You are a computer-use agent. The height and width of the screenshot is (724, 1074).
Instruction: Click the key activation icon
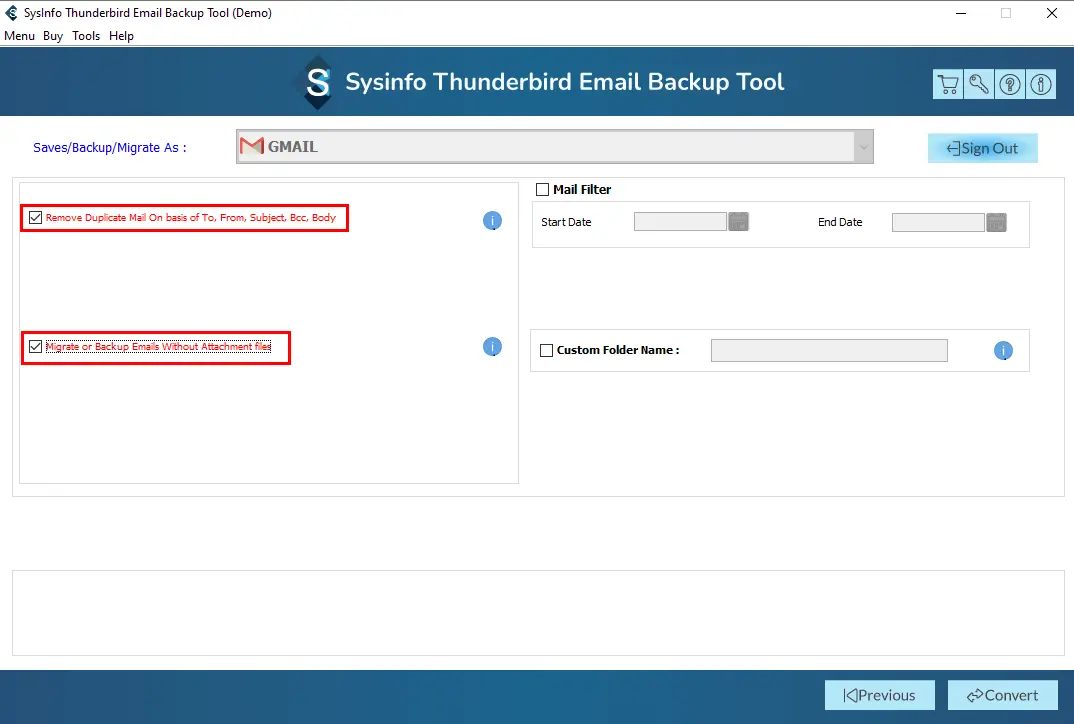click(x=979, y=84)
